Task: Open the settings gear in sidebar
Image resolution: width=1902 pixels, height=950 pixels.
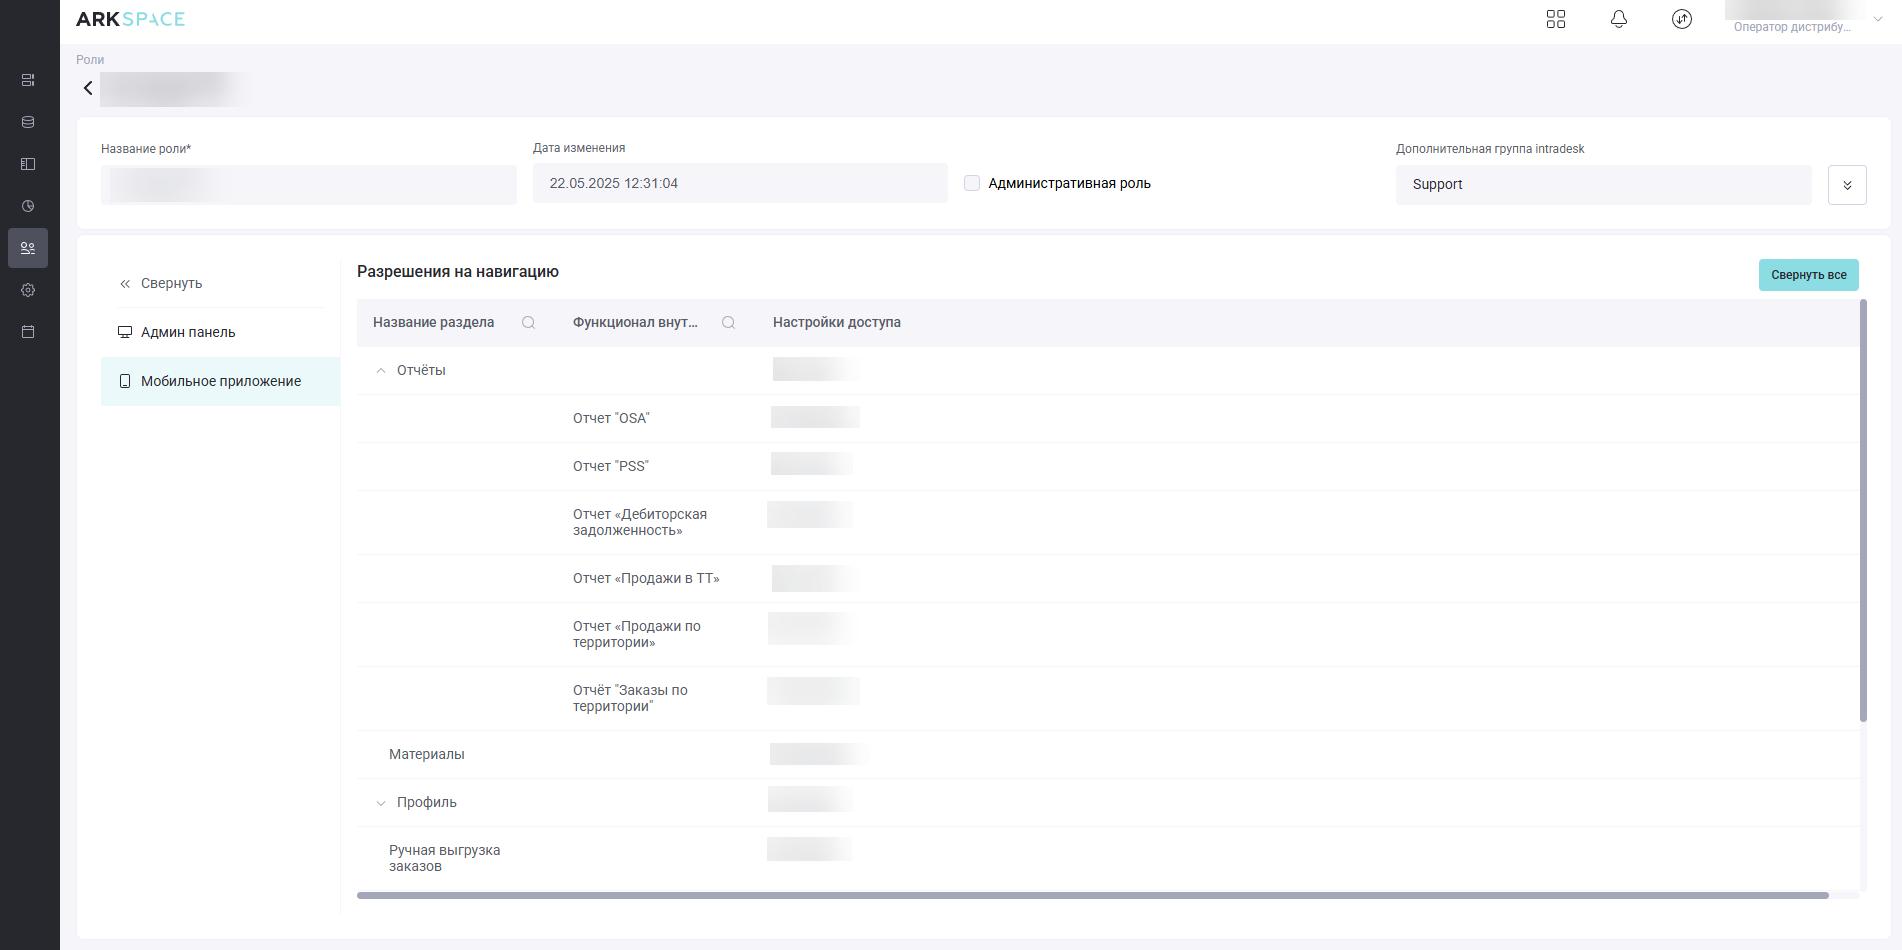Action: [28, 290]
